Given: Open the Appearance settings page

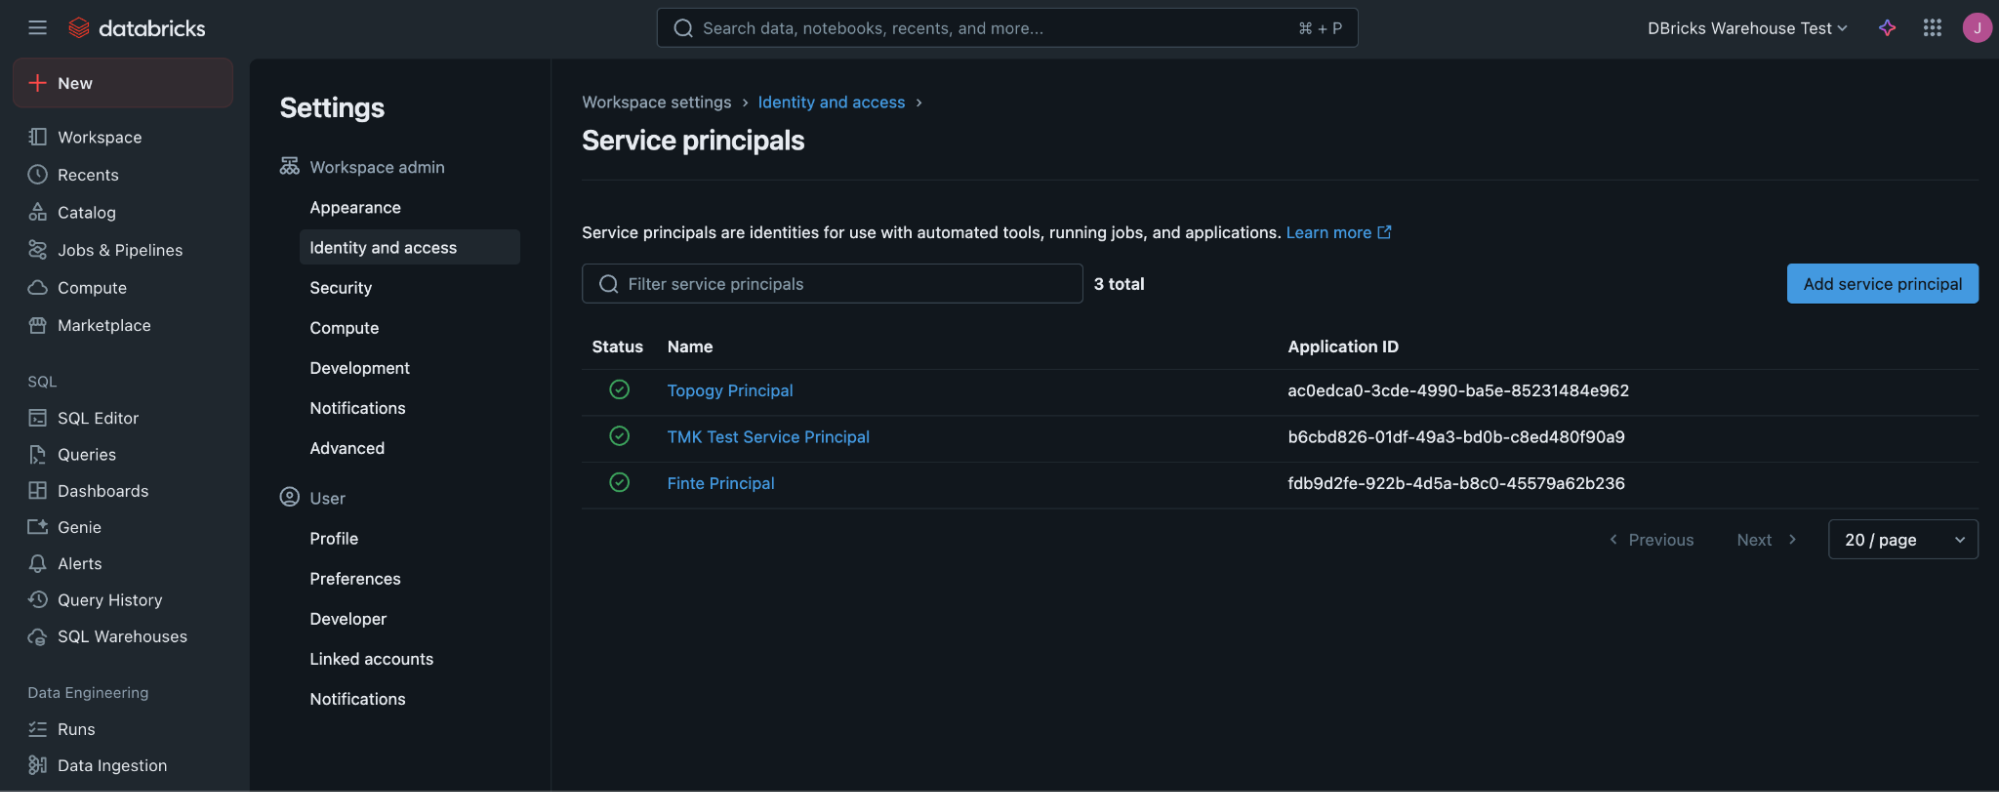Looking at the screenshot, I should tap(355, 207).
